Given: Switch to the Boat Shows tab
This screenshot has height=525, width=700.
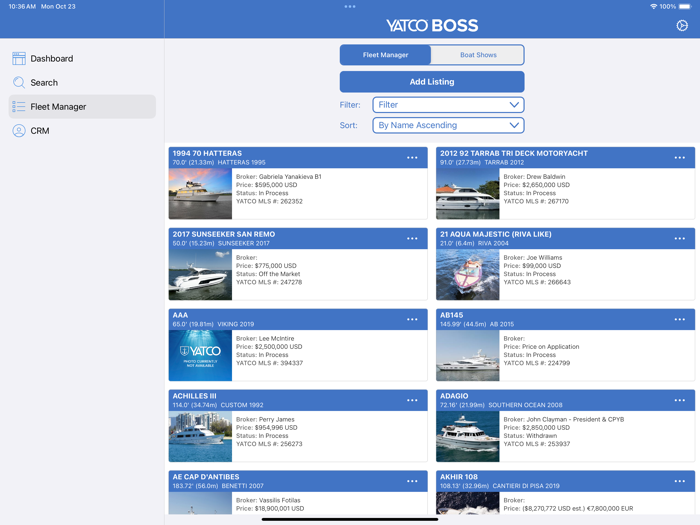Looking at the screenshot, I should tap(478, 55).
